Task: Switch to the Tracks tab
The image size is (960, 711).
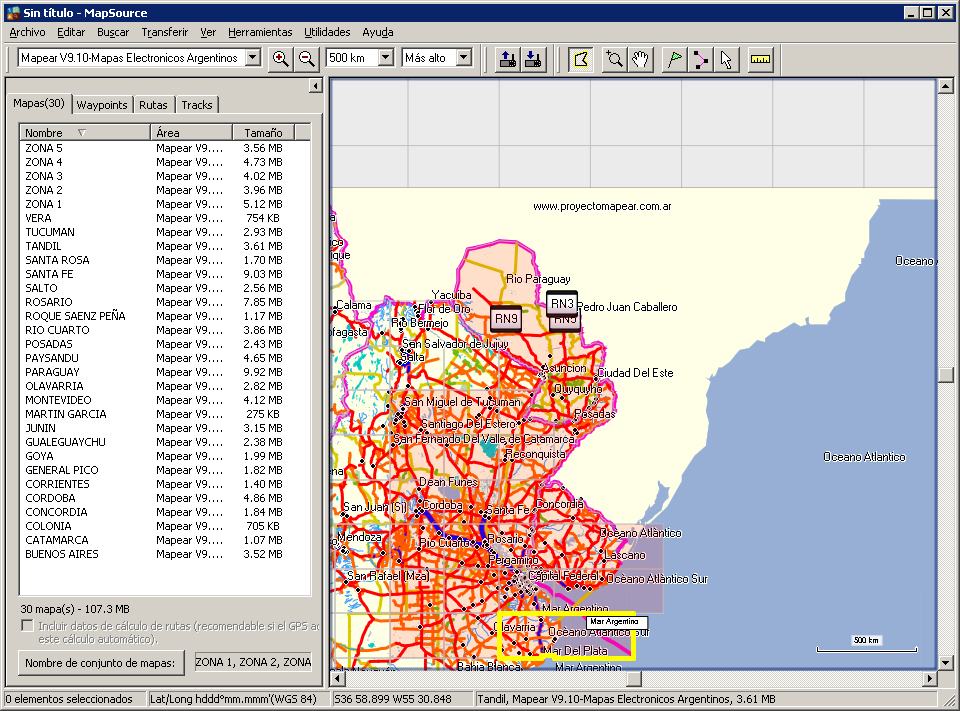Action: [197, 105]
